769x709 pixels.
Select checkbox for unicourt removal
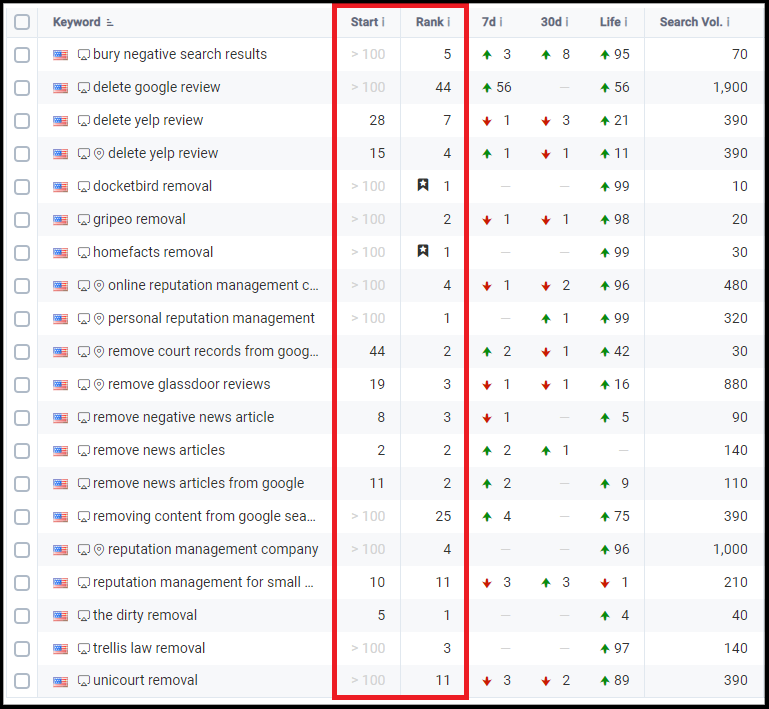pos(22,681)
